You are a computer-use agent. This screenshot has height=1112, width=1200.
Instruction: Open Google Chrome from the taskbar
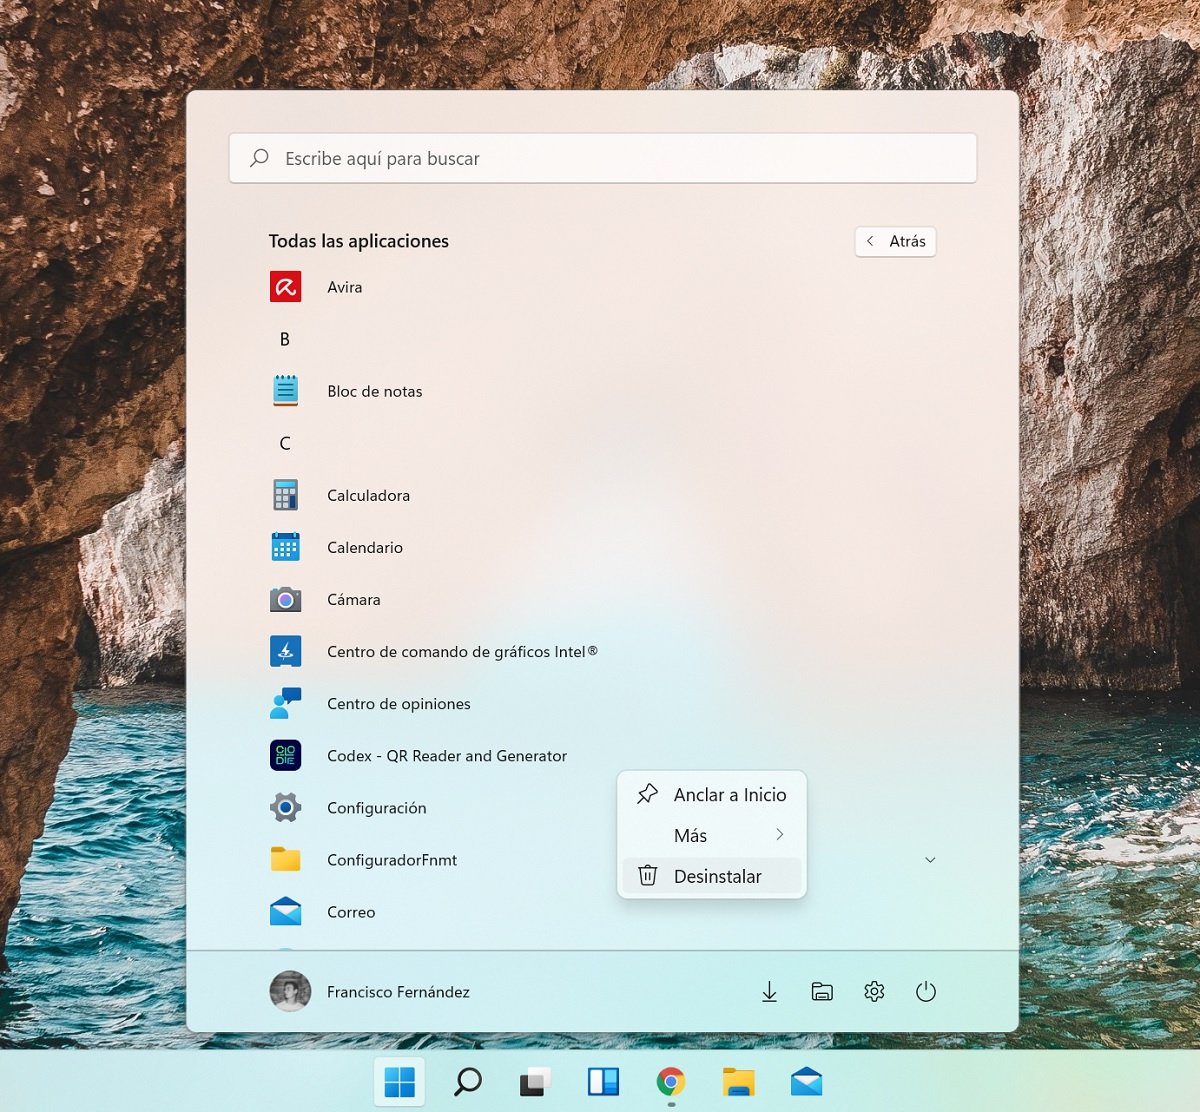[671, 1082]
